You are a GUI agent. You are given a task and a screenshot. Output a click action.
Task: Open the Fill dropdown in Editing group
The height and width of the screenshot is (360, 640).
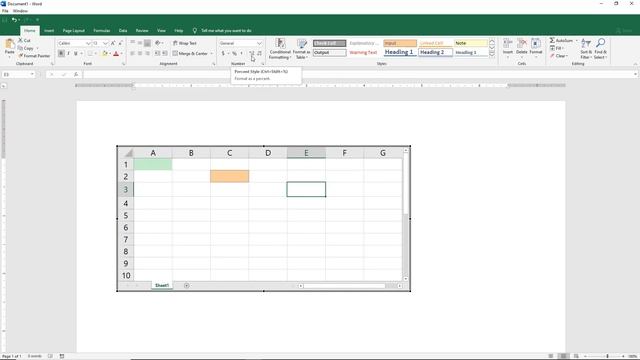557,48
